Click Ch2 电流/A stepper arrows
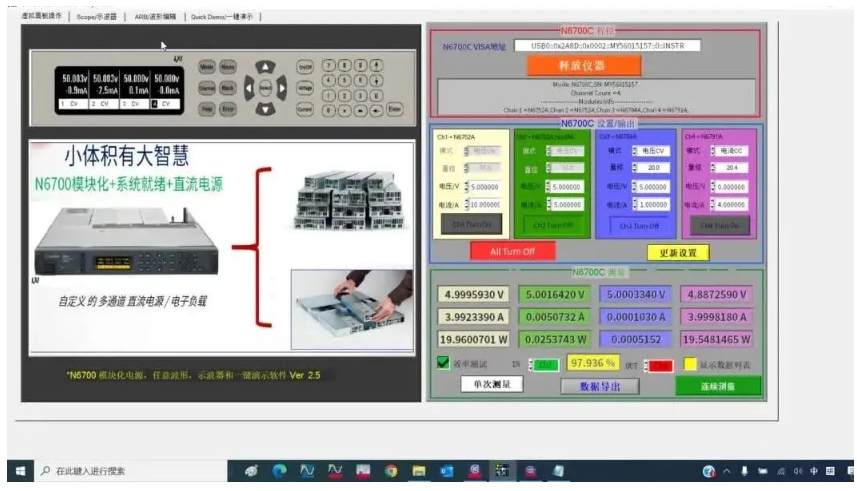Screen dimensions: 857x491 [548, 204]
